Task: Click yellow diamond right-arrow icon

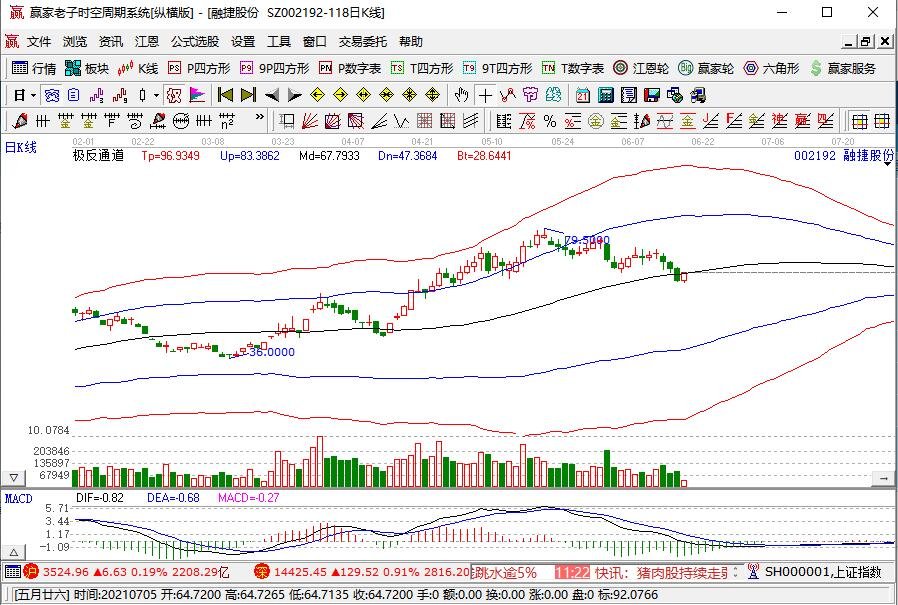Action: pyautogui.click(x=340, y=95)
